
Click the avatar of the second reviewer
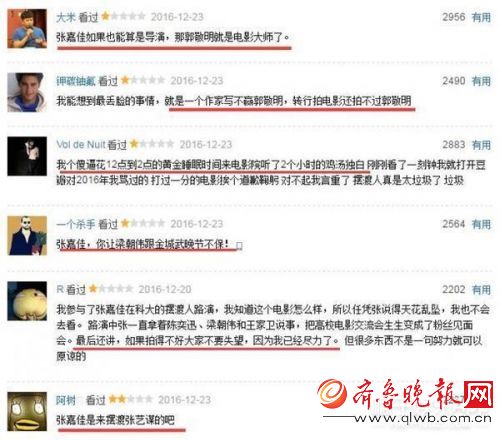[x=27, y=92]
